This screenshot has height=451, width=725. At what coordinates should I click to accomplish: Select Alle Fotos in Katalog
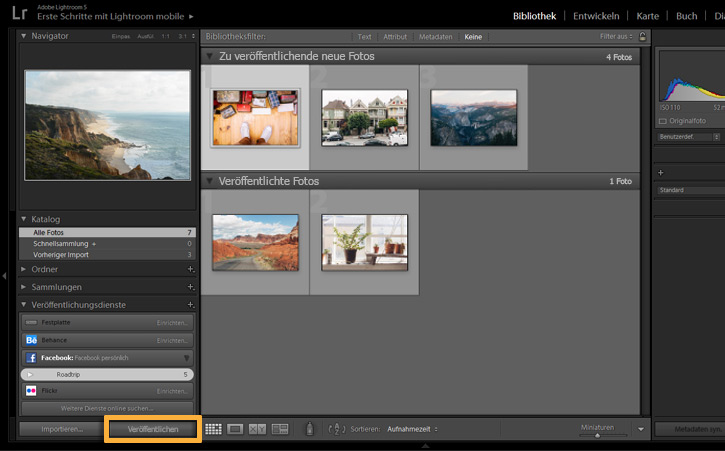(x=107, y=232)
